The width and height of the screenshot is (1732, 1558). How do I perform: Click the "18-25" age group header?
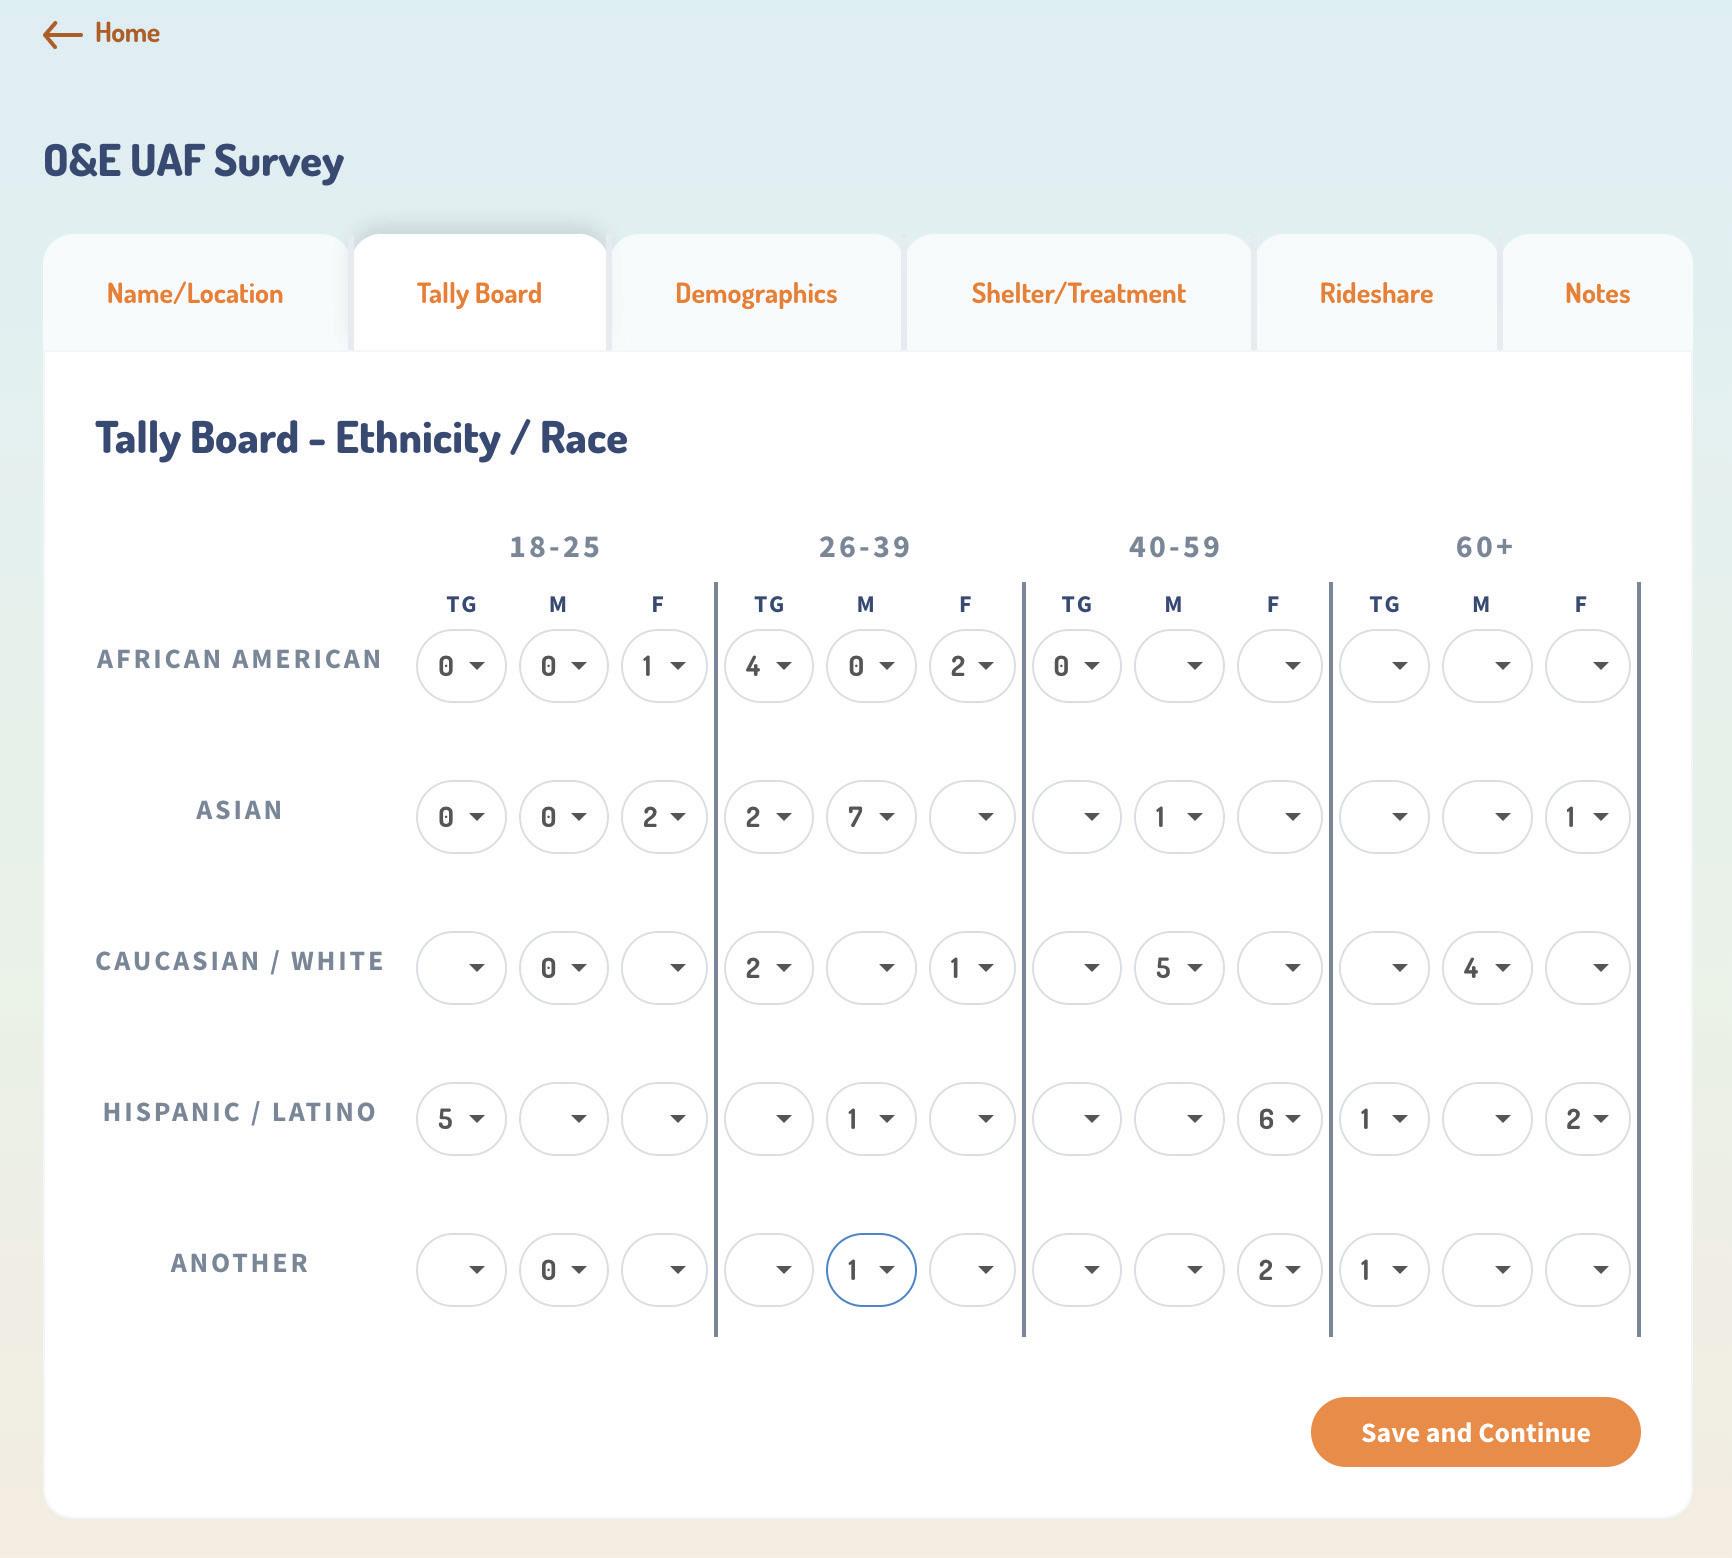555,547
